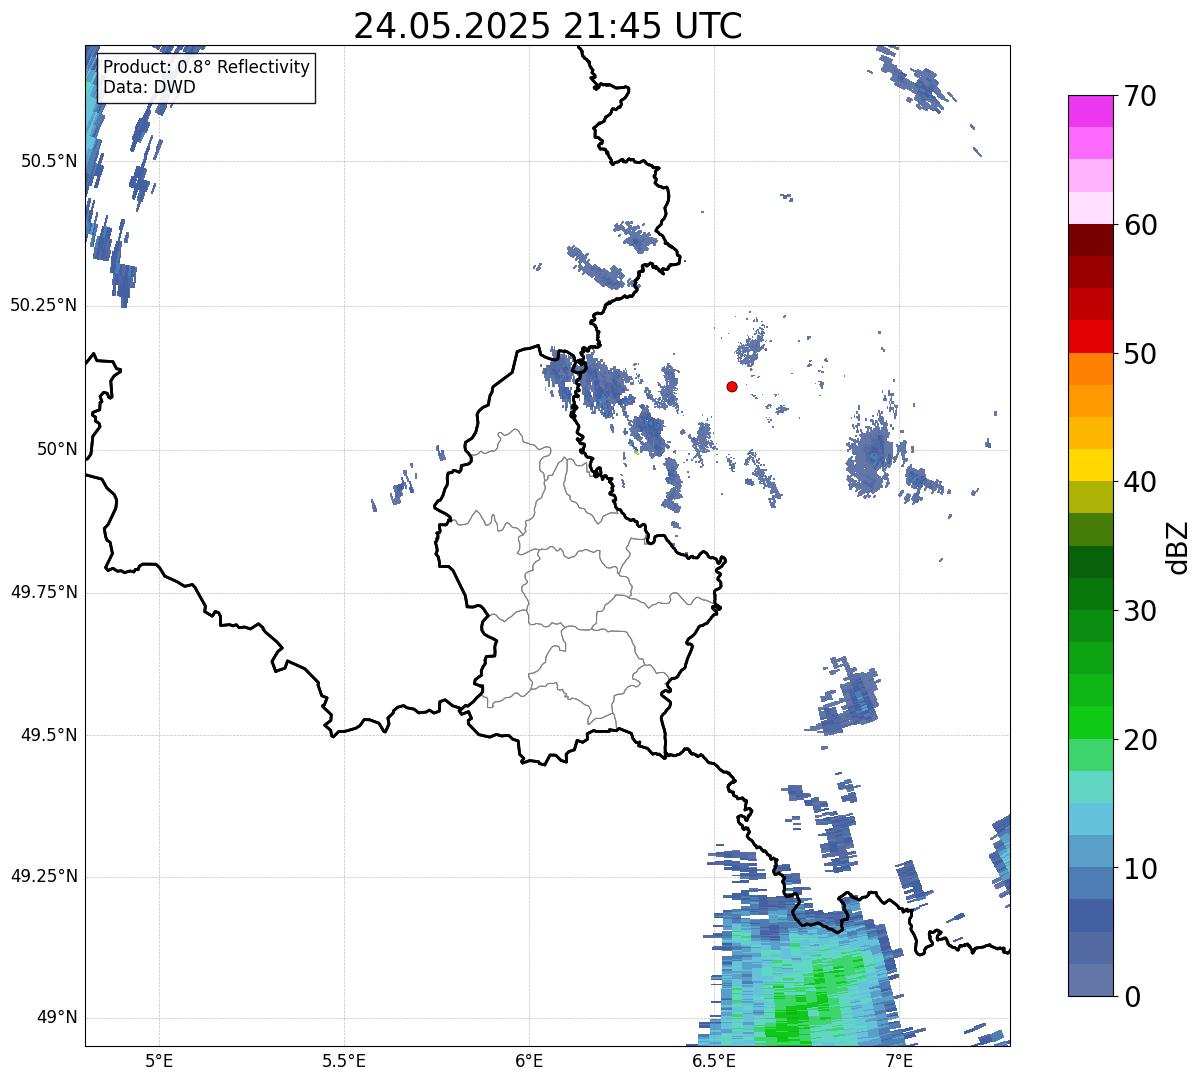Click the 'Data: DWD' text
Screen dimensions: 1202x1081
pyautogui.click(x=149, y=87)
